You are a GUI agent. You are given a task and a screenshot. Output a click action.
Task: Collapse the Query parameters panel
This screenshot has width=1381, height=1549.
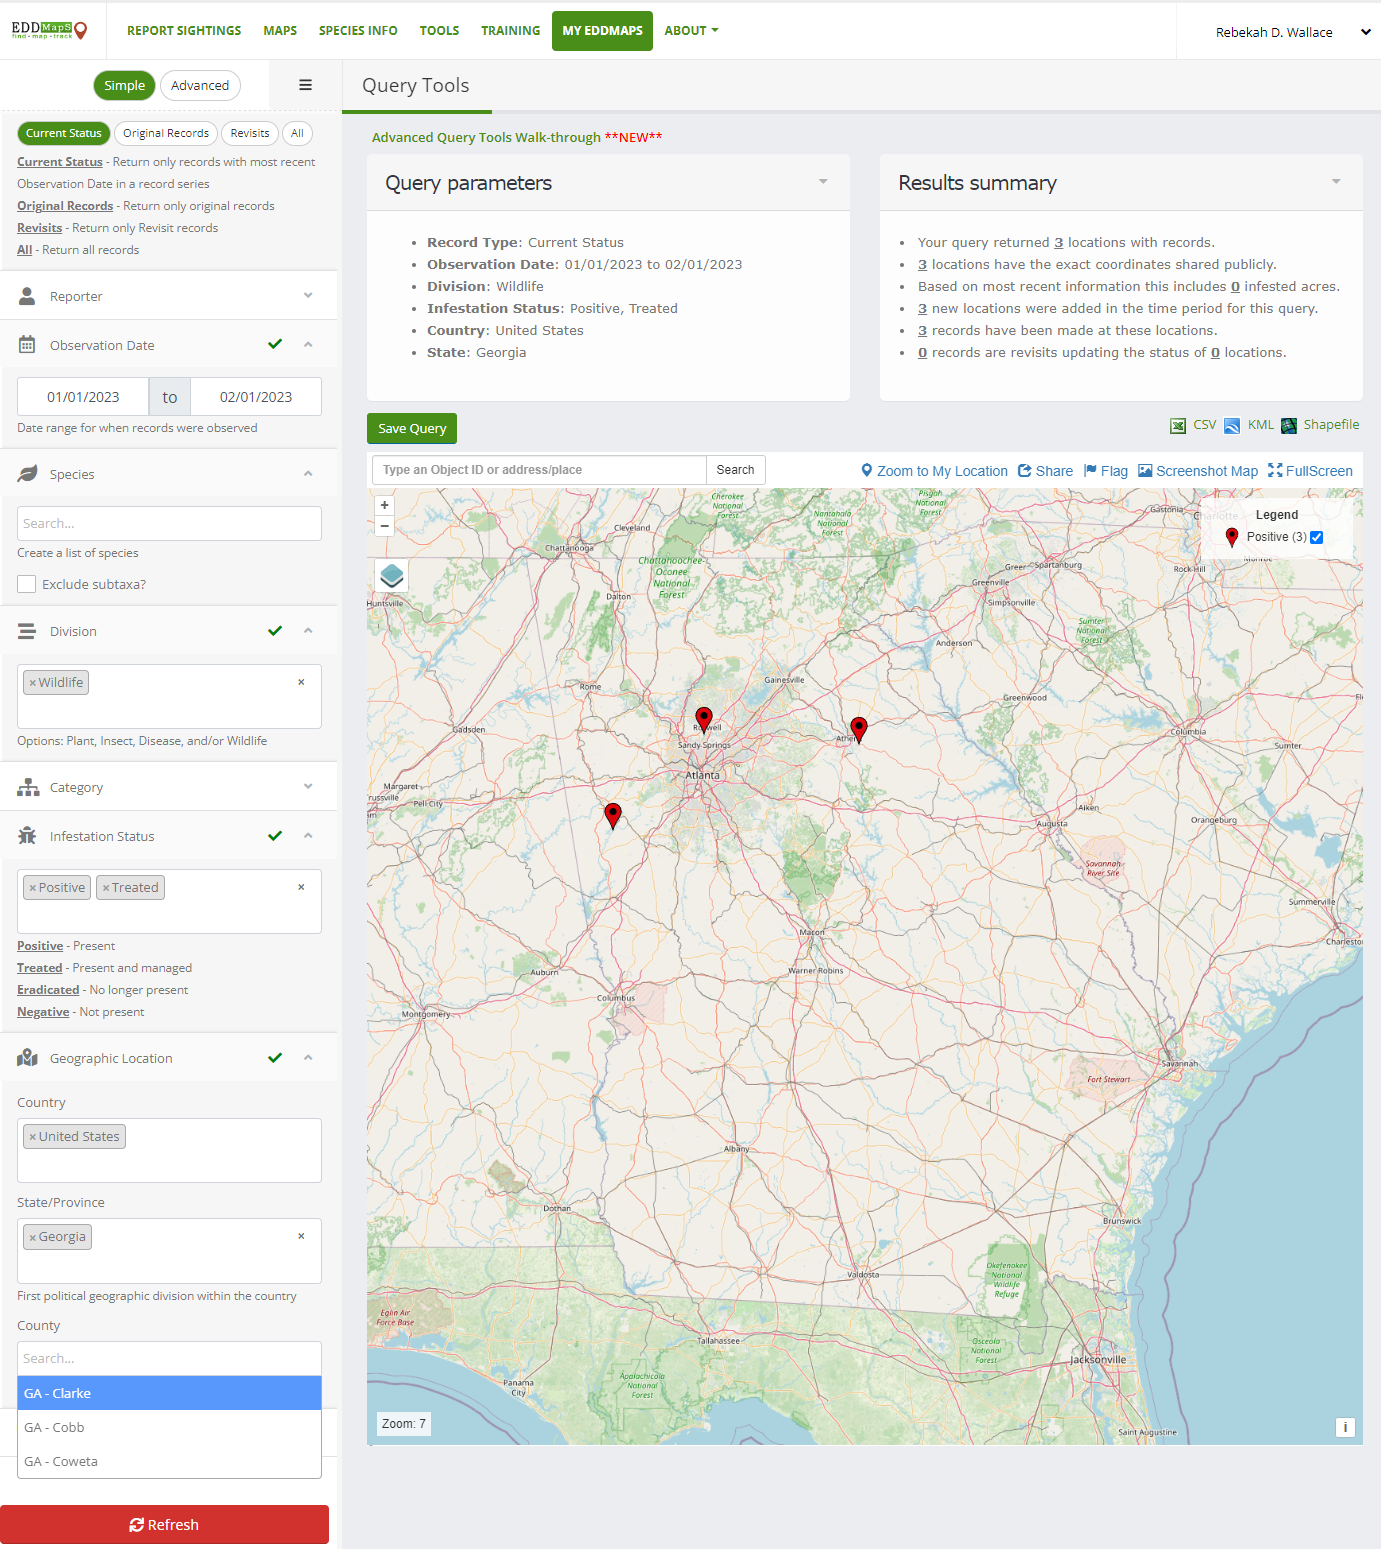click(823, 182)
